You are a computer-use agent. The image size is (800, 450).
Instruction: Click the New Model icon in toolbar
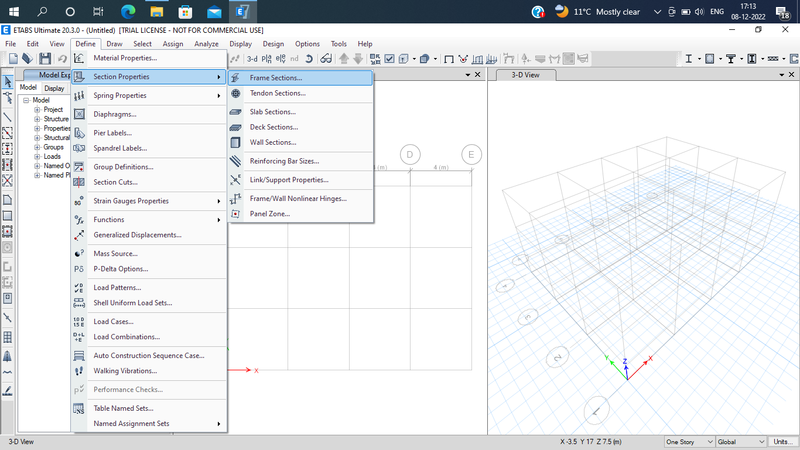coord(13,59)
